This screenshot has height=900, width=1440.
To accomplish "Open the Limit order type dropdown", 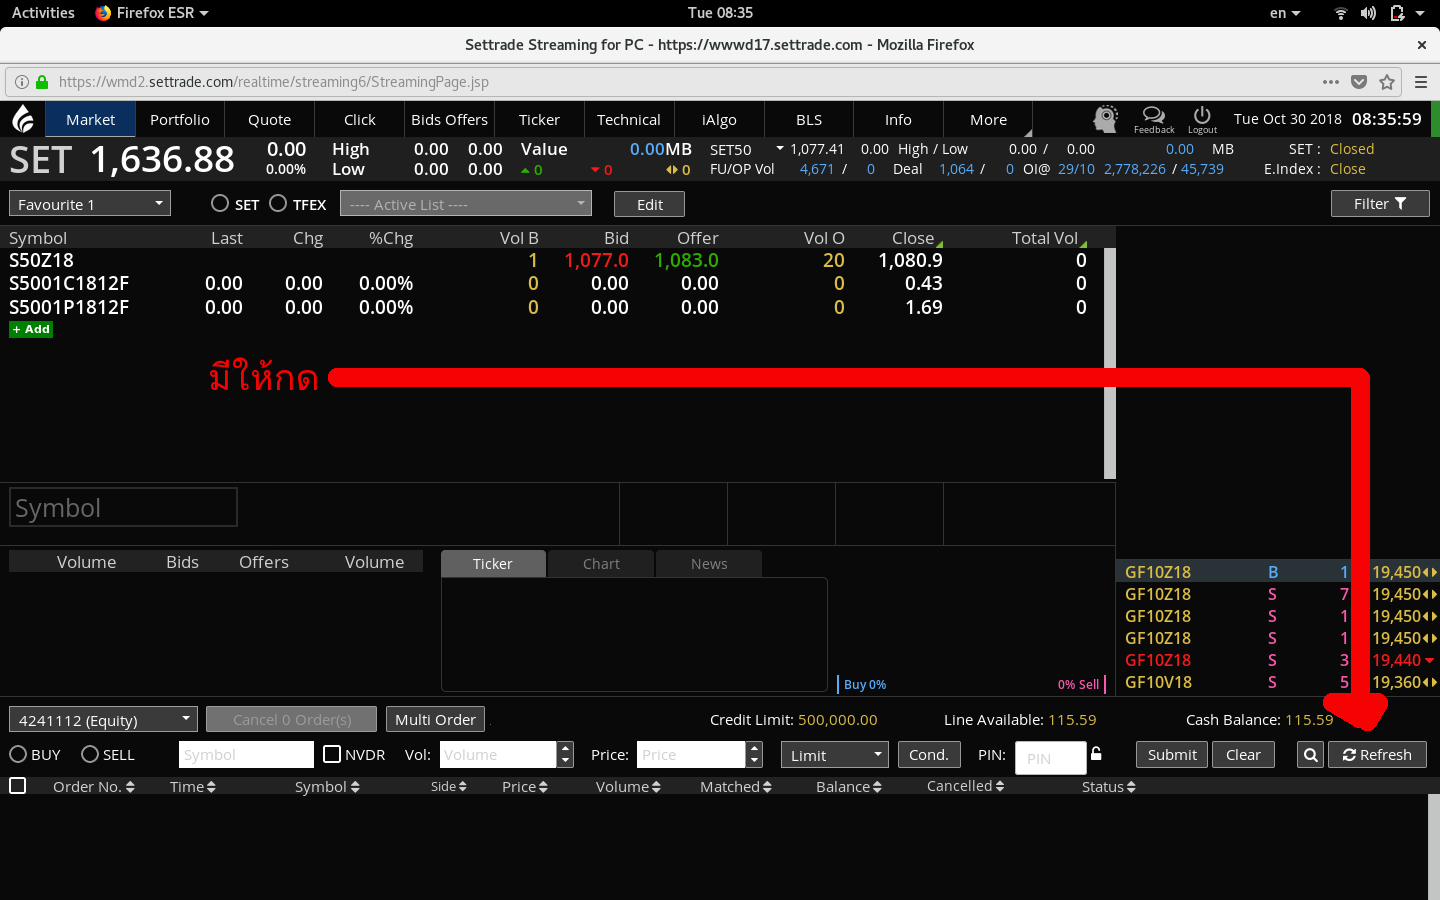I will click(835, 755).
